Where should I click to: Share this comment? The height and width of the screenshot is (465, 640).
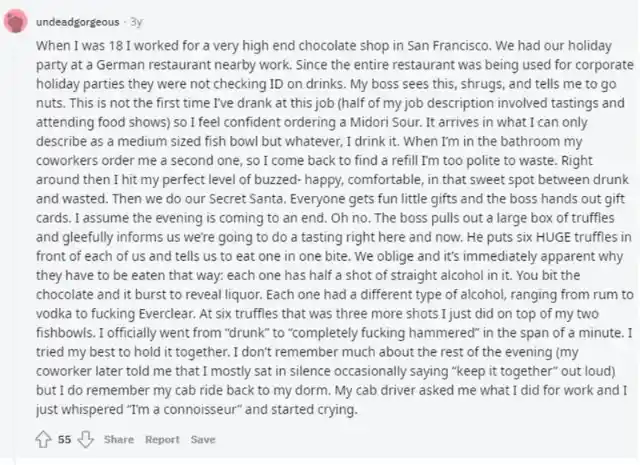119,440
